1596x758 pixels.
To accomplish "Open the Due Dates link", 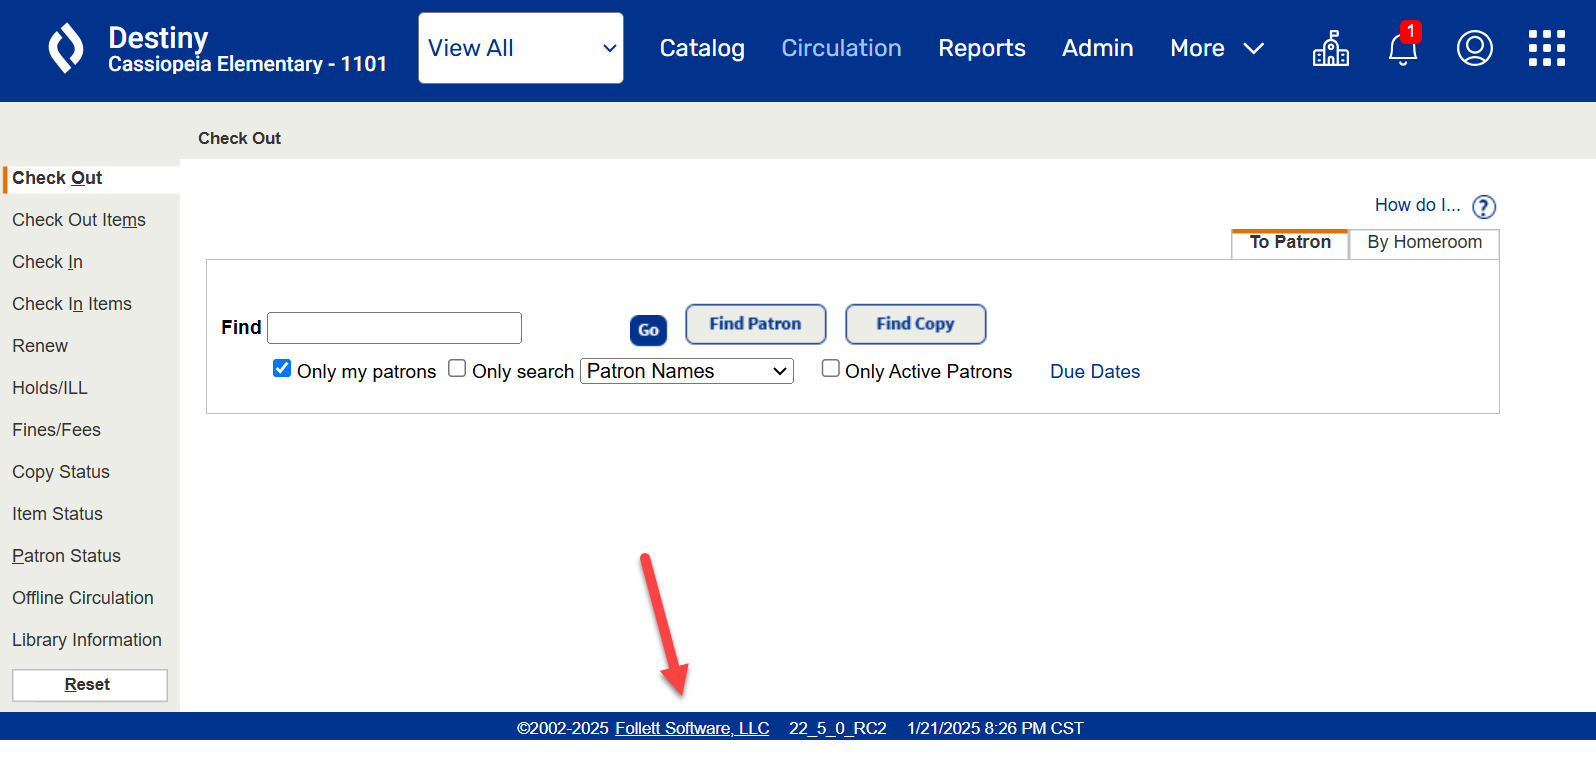I will tap(1095, 371).
